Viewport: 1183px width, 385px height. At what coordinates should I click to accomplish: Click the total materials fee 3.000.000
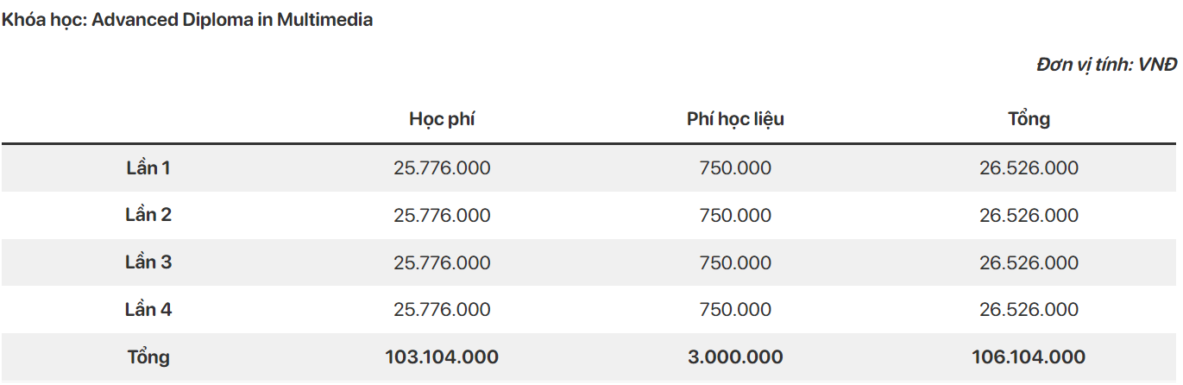tap(736, 357)
